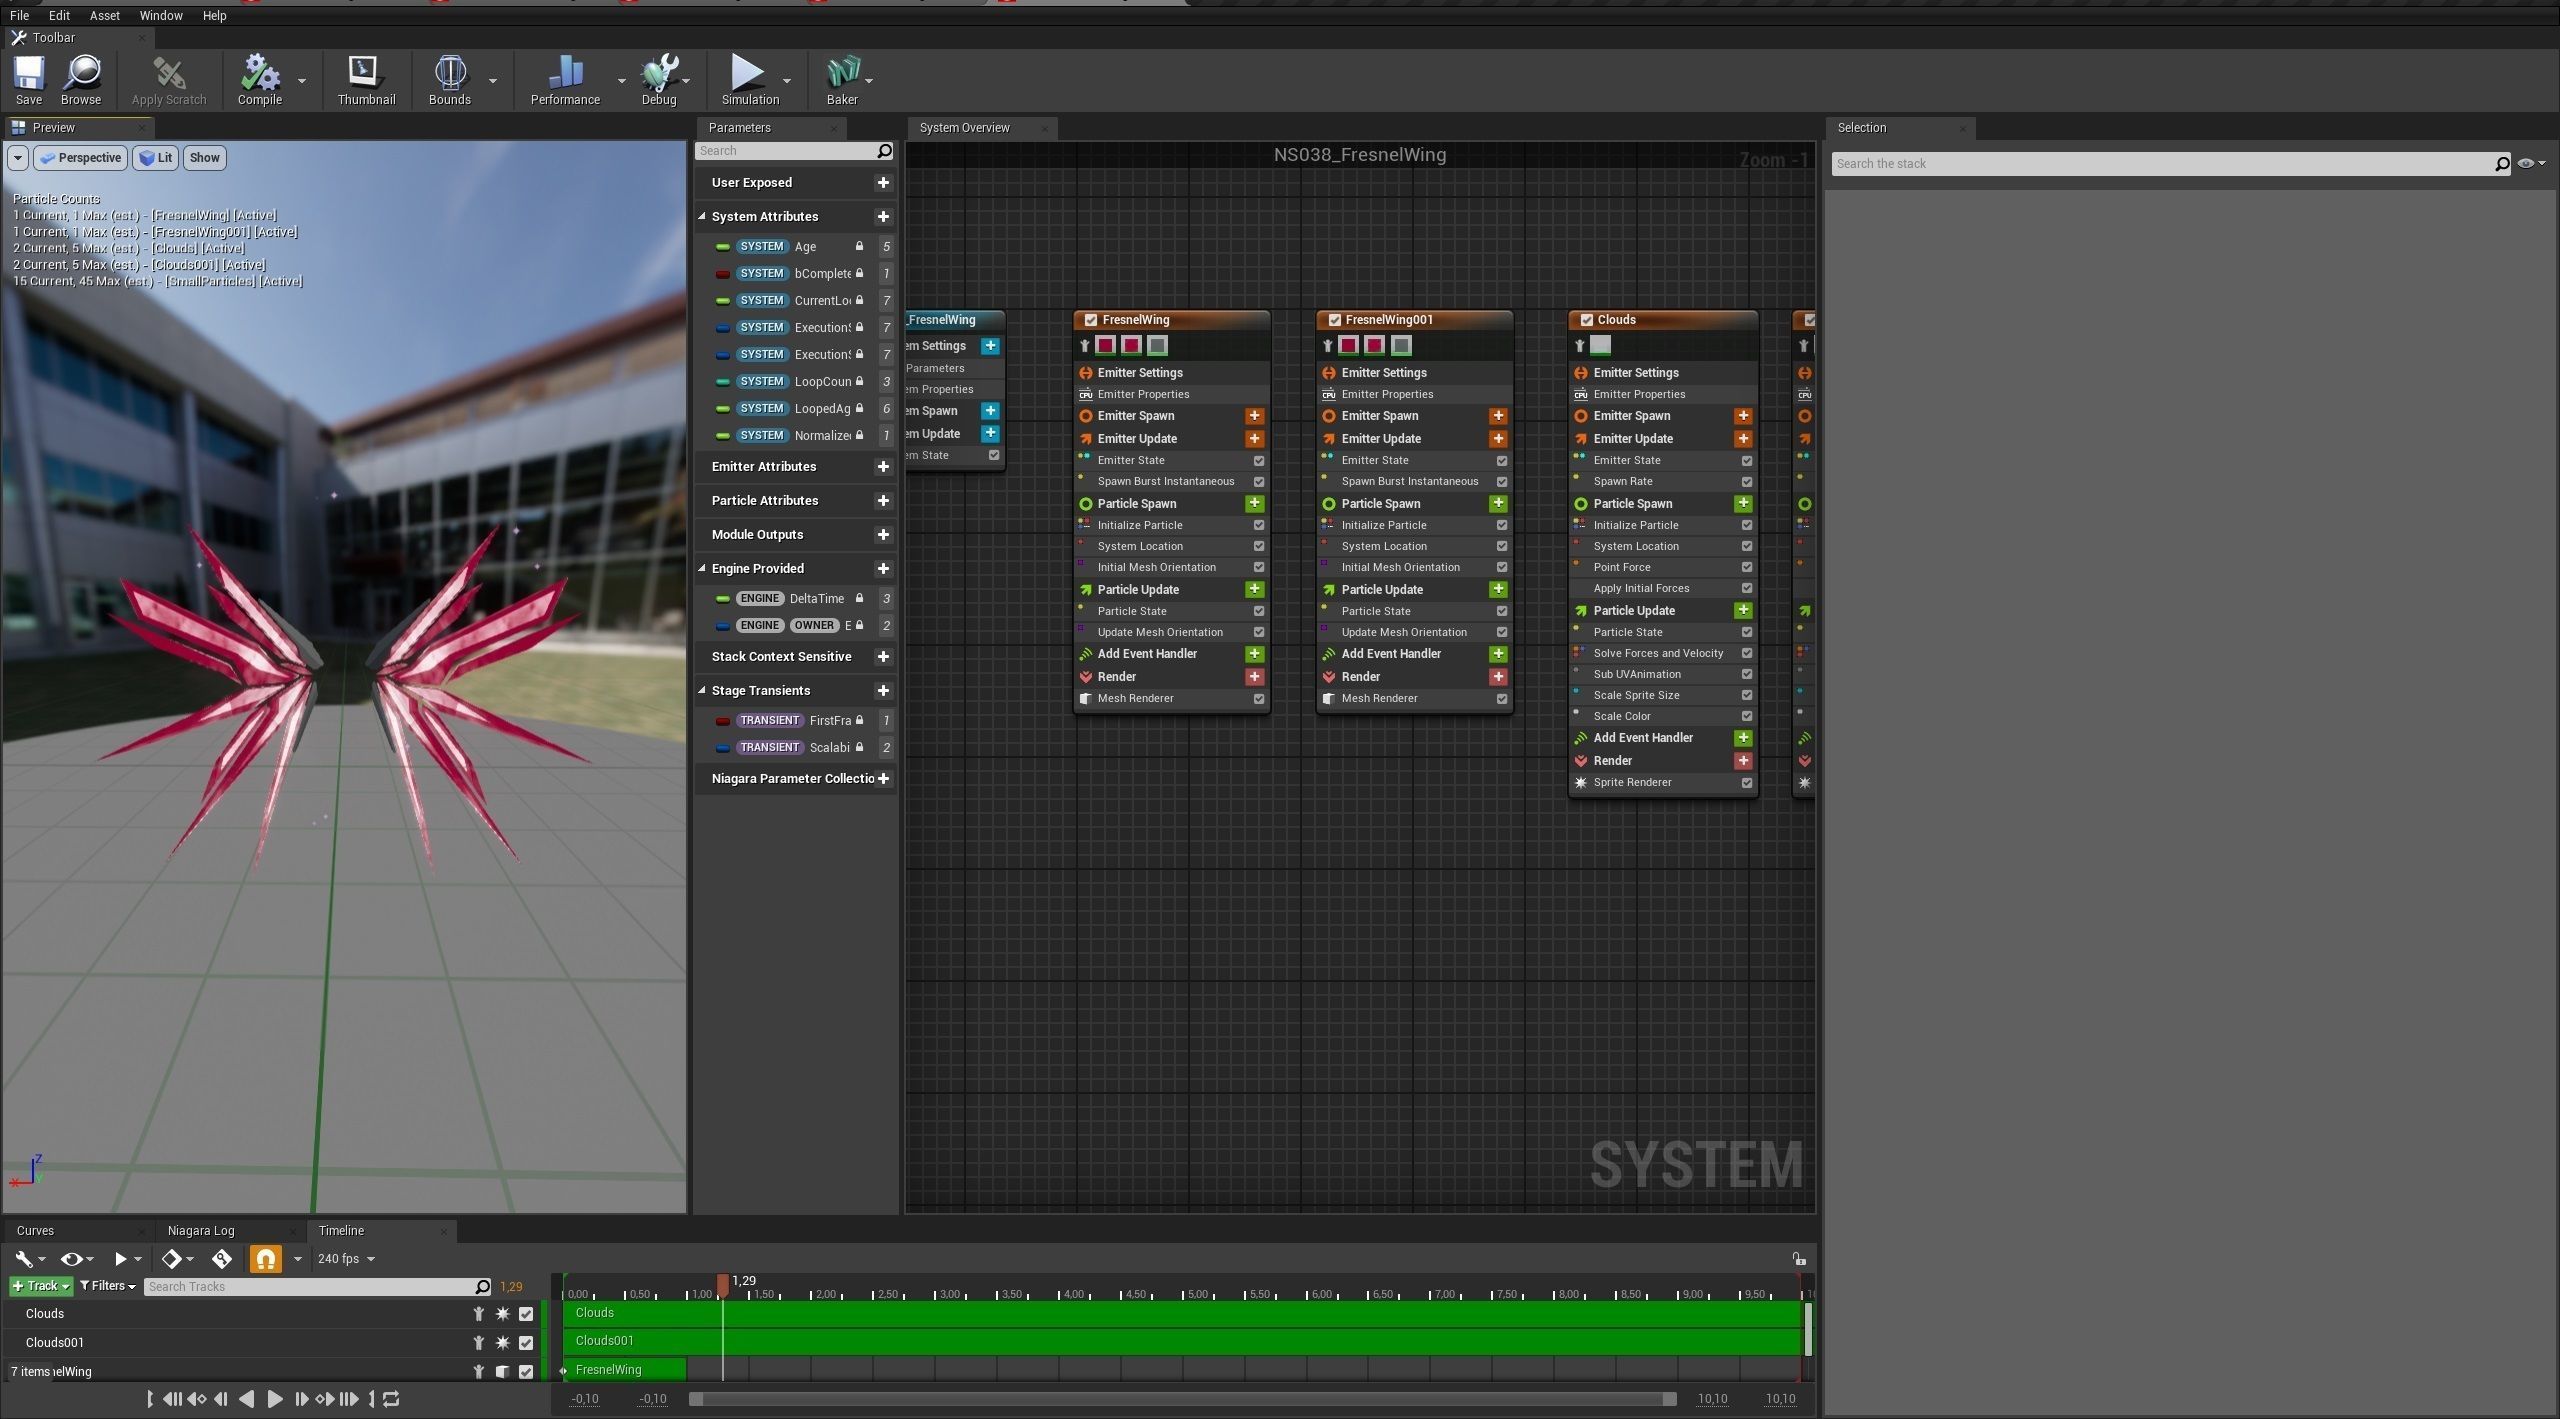Open the 240 fps frame rate dropdown
This screenshot has height=1419, width=2560.
[346, 1259]
